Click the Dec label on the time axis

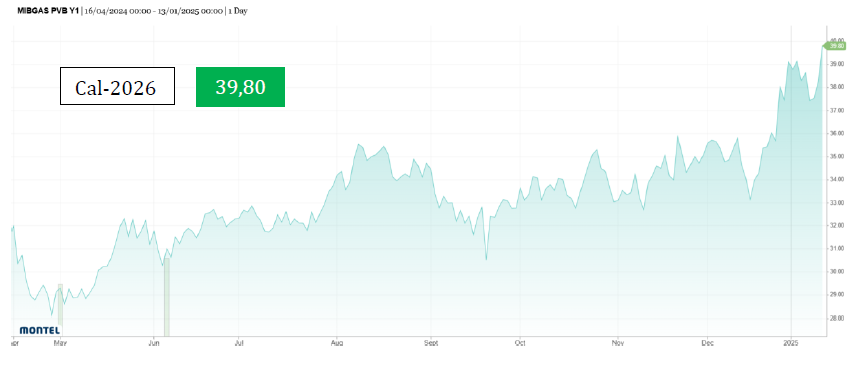[707, 343]
